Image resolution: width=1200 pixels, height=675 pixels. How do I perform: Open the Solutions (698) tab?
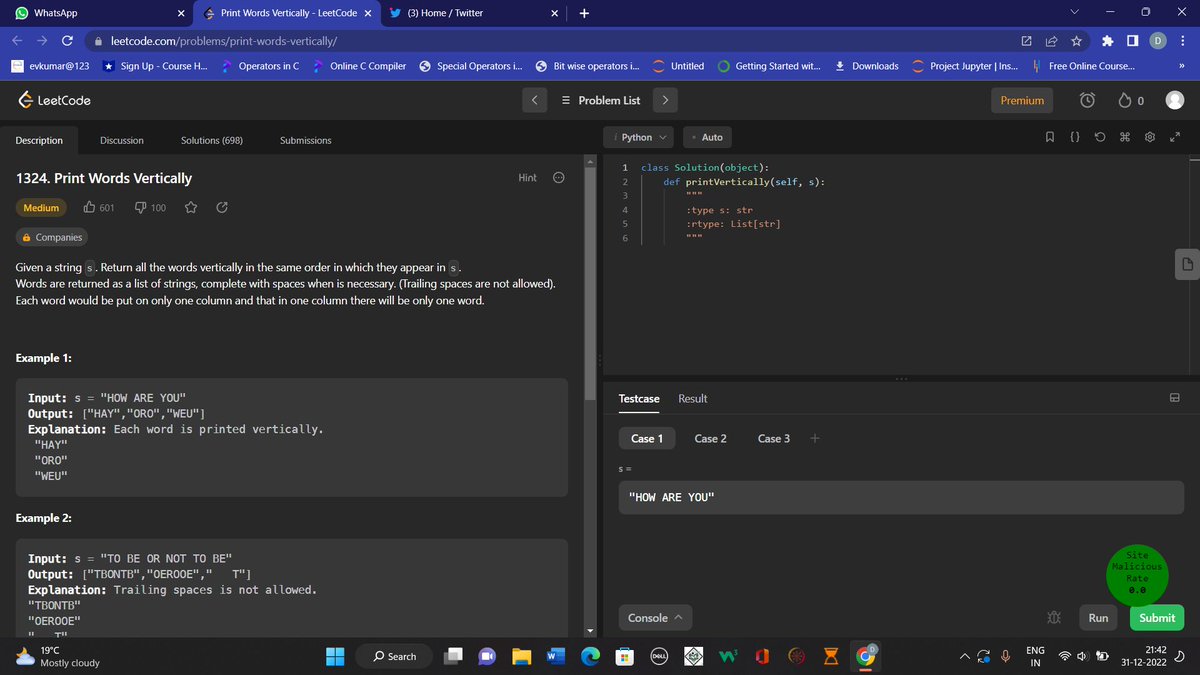pos(211,140)
